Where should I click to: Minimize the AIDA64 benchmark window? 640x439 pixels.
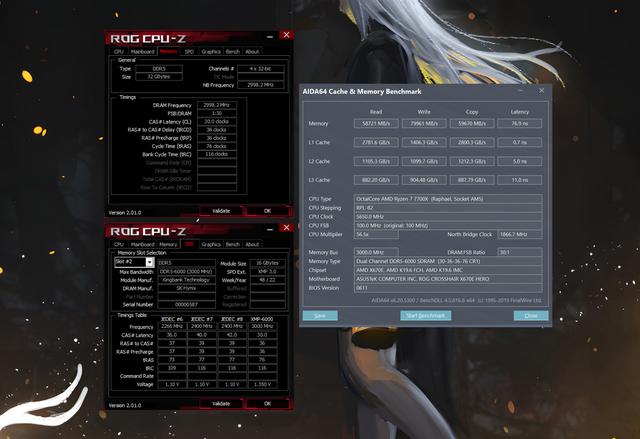point(521,91)
